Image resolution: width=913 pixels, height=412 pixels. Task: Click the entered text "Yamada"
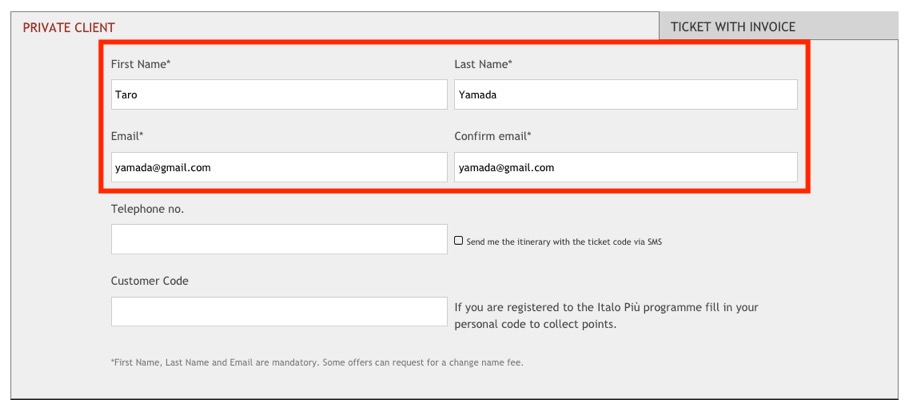tap(478, 96)
